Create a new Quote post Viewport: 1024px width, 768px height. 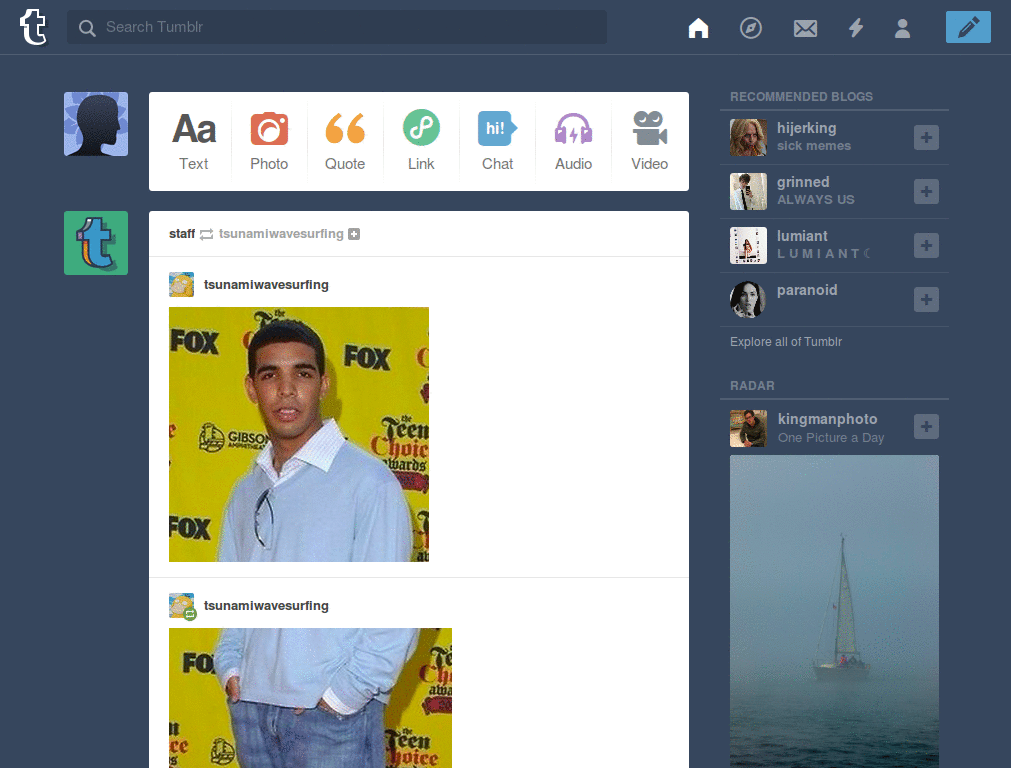pyautogui.click(x=345, y=141)
